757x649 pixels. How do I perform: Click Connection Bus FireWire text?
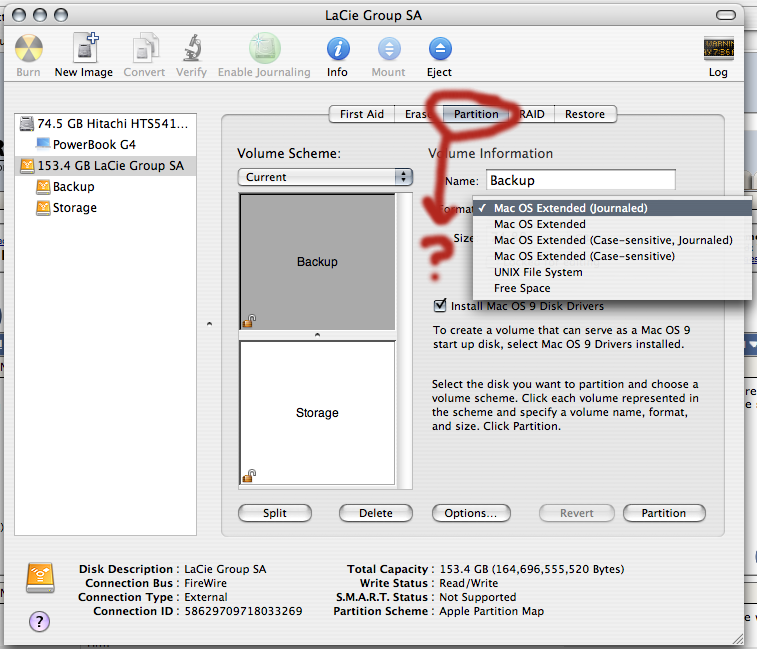click(x=205, y=583)
